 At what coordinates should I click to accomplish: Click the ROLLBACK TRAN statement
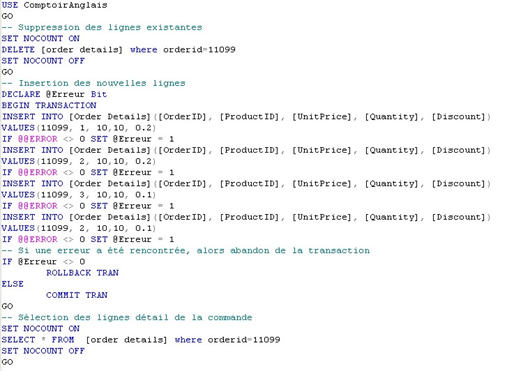click(82, 273)
